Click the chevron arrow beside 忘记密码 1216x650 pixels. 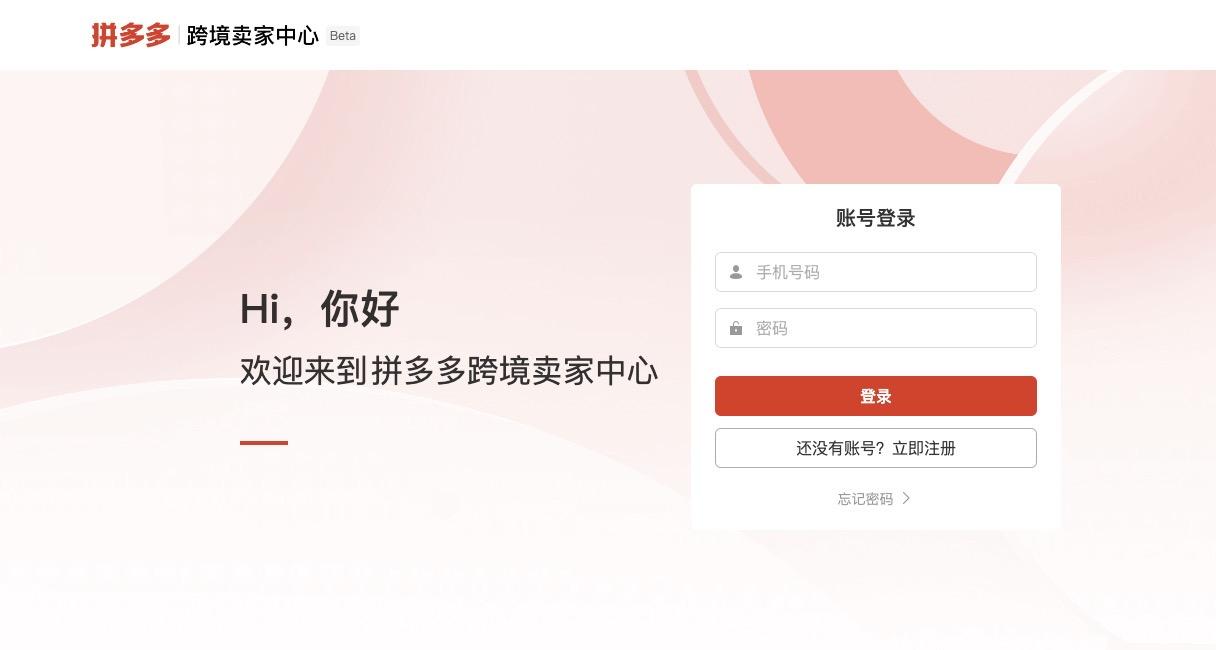click(906, 498)
